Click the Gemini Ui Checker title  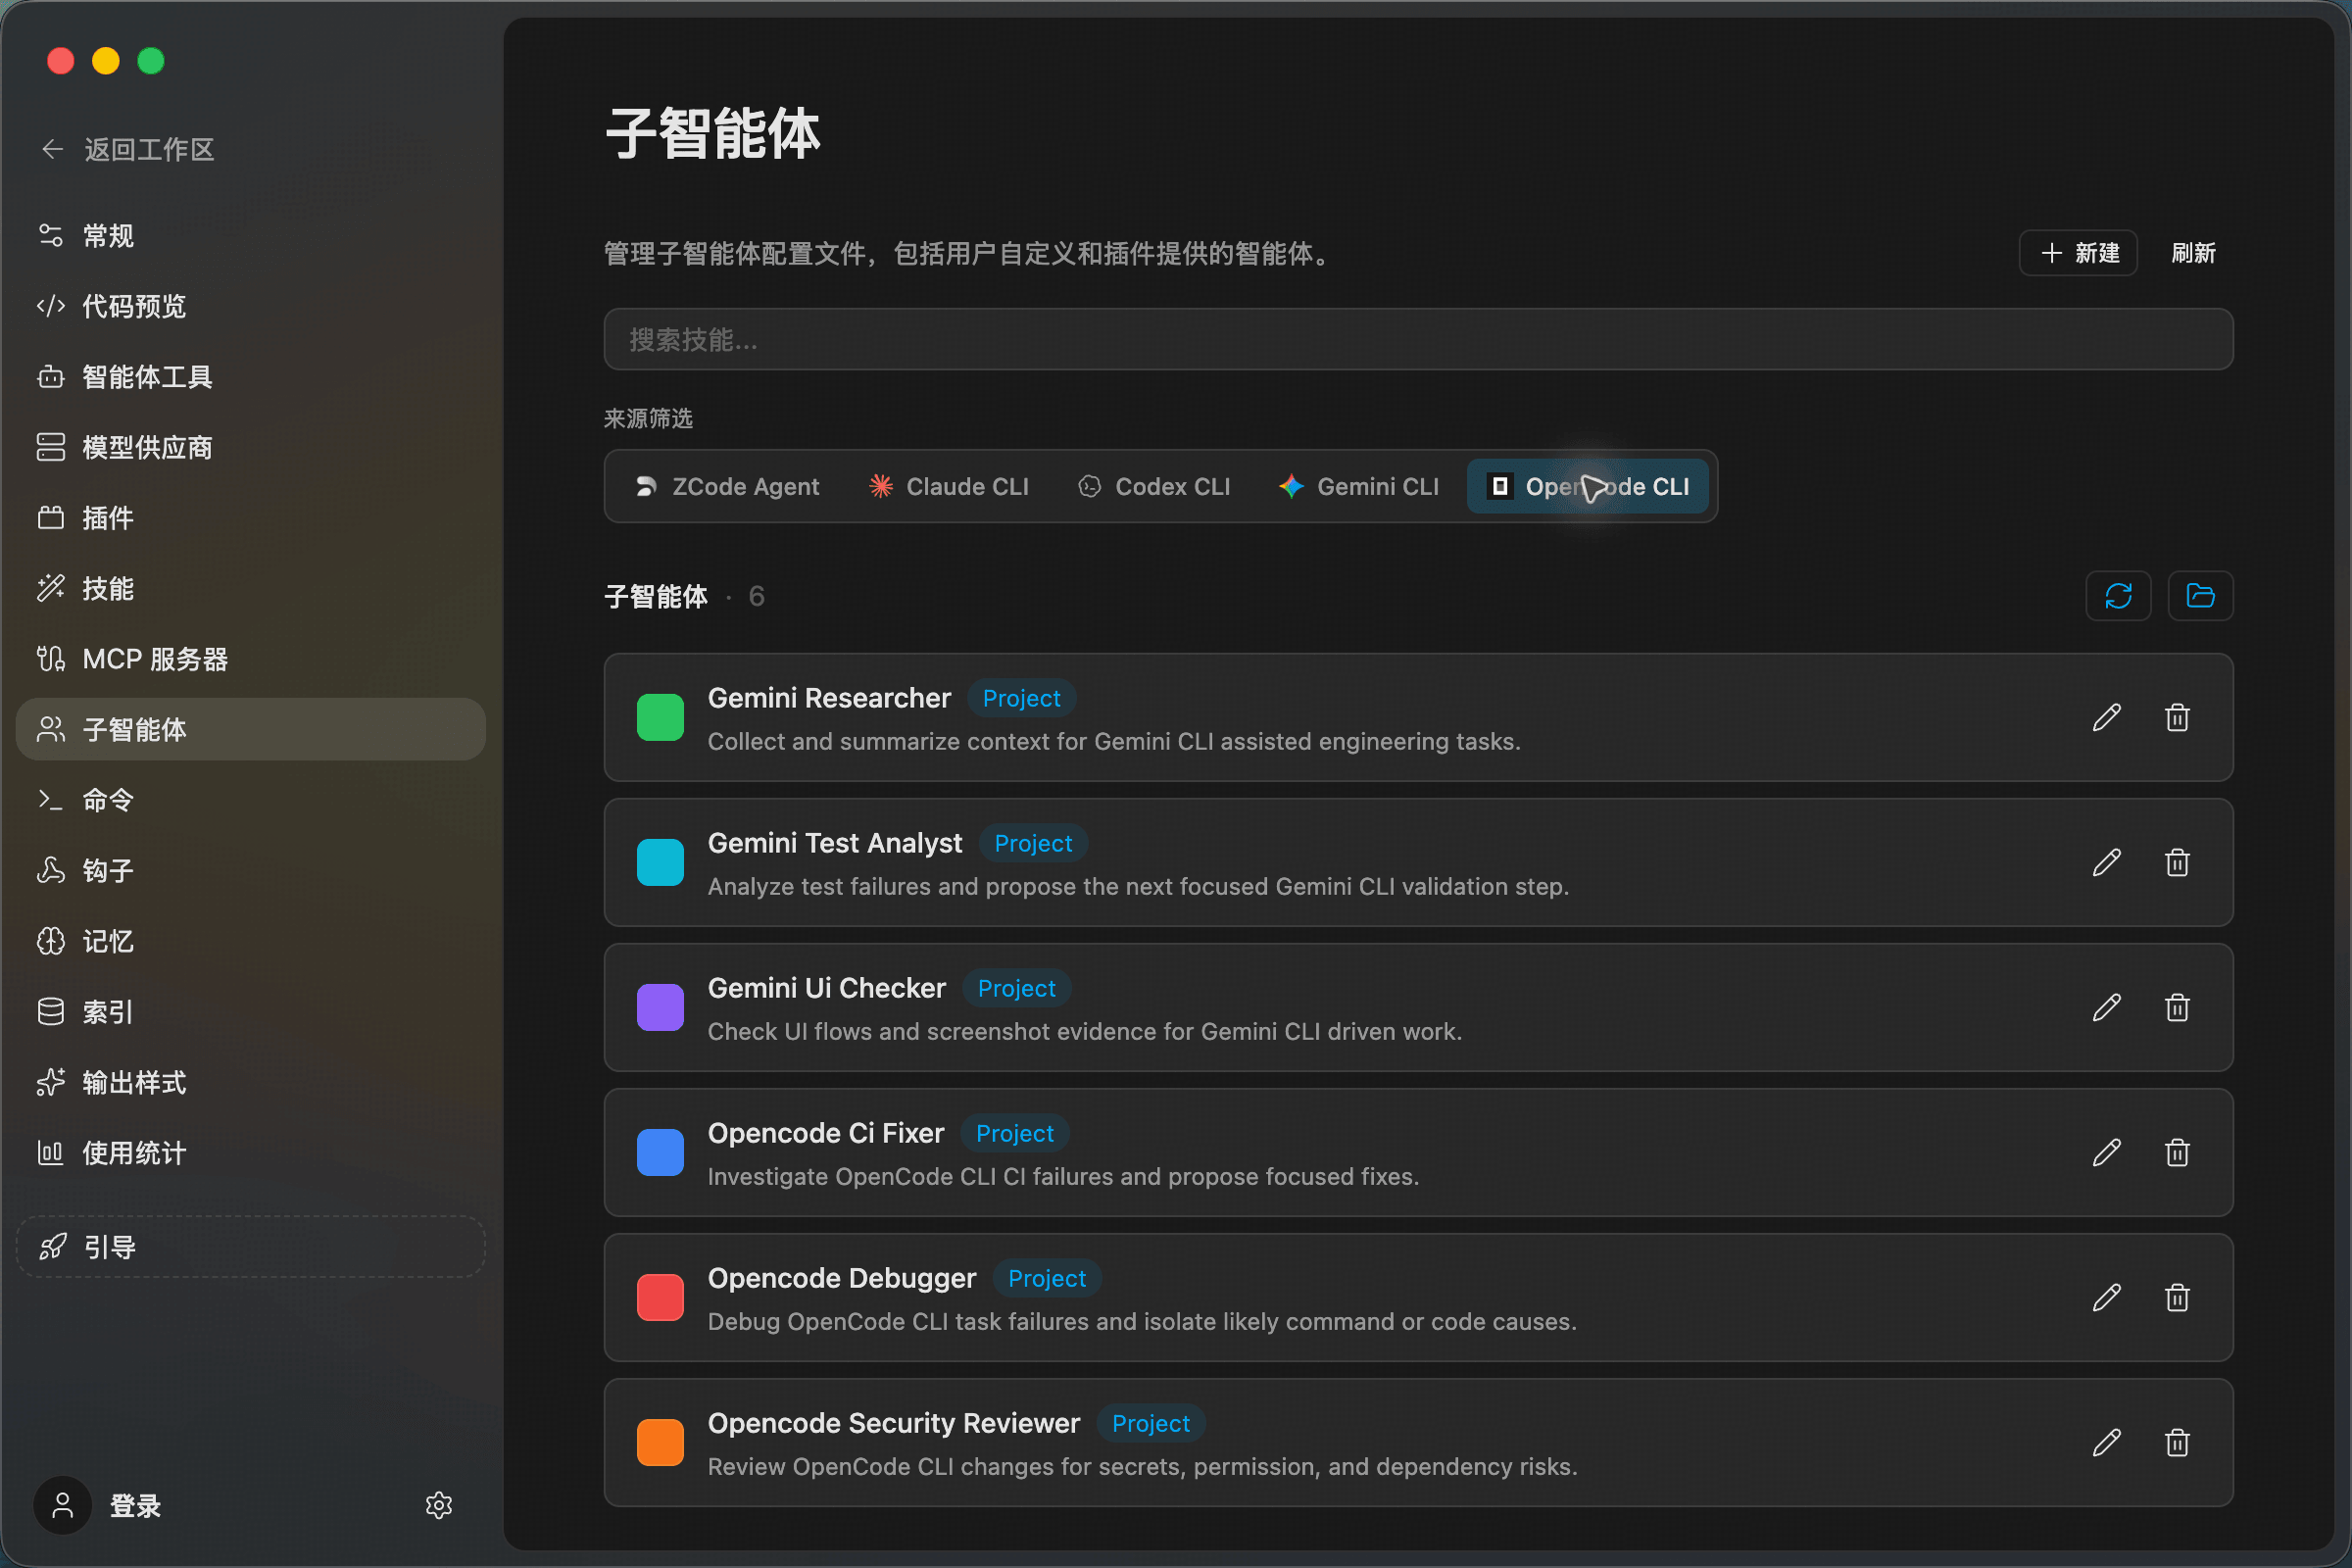point(826,988)
